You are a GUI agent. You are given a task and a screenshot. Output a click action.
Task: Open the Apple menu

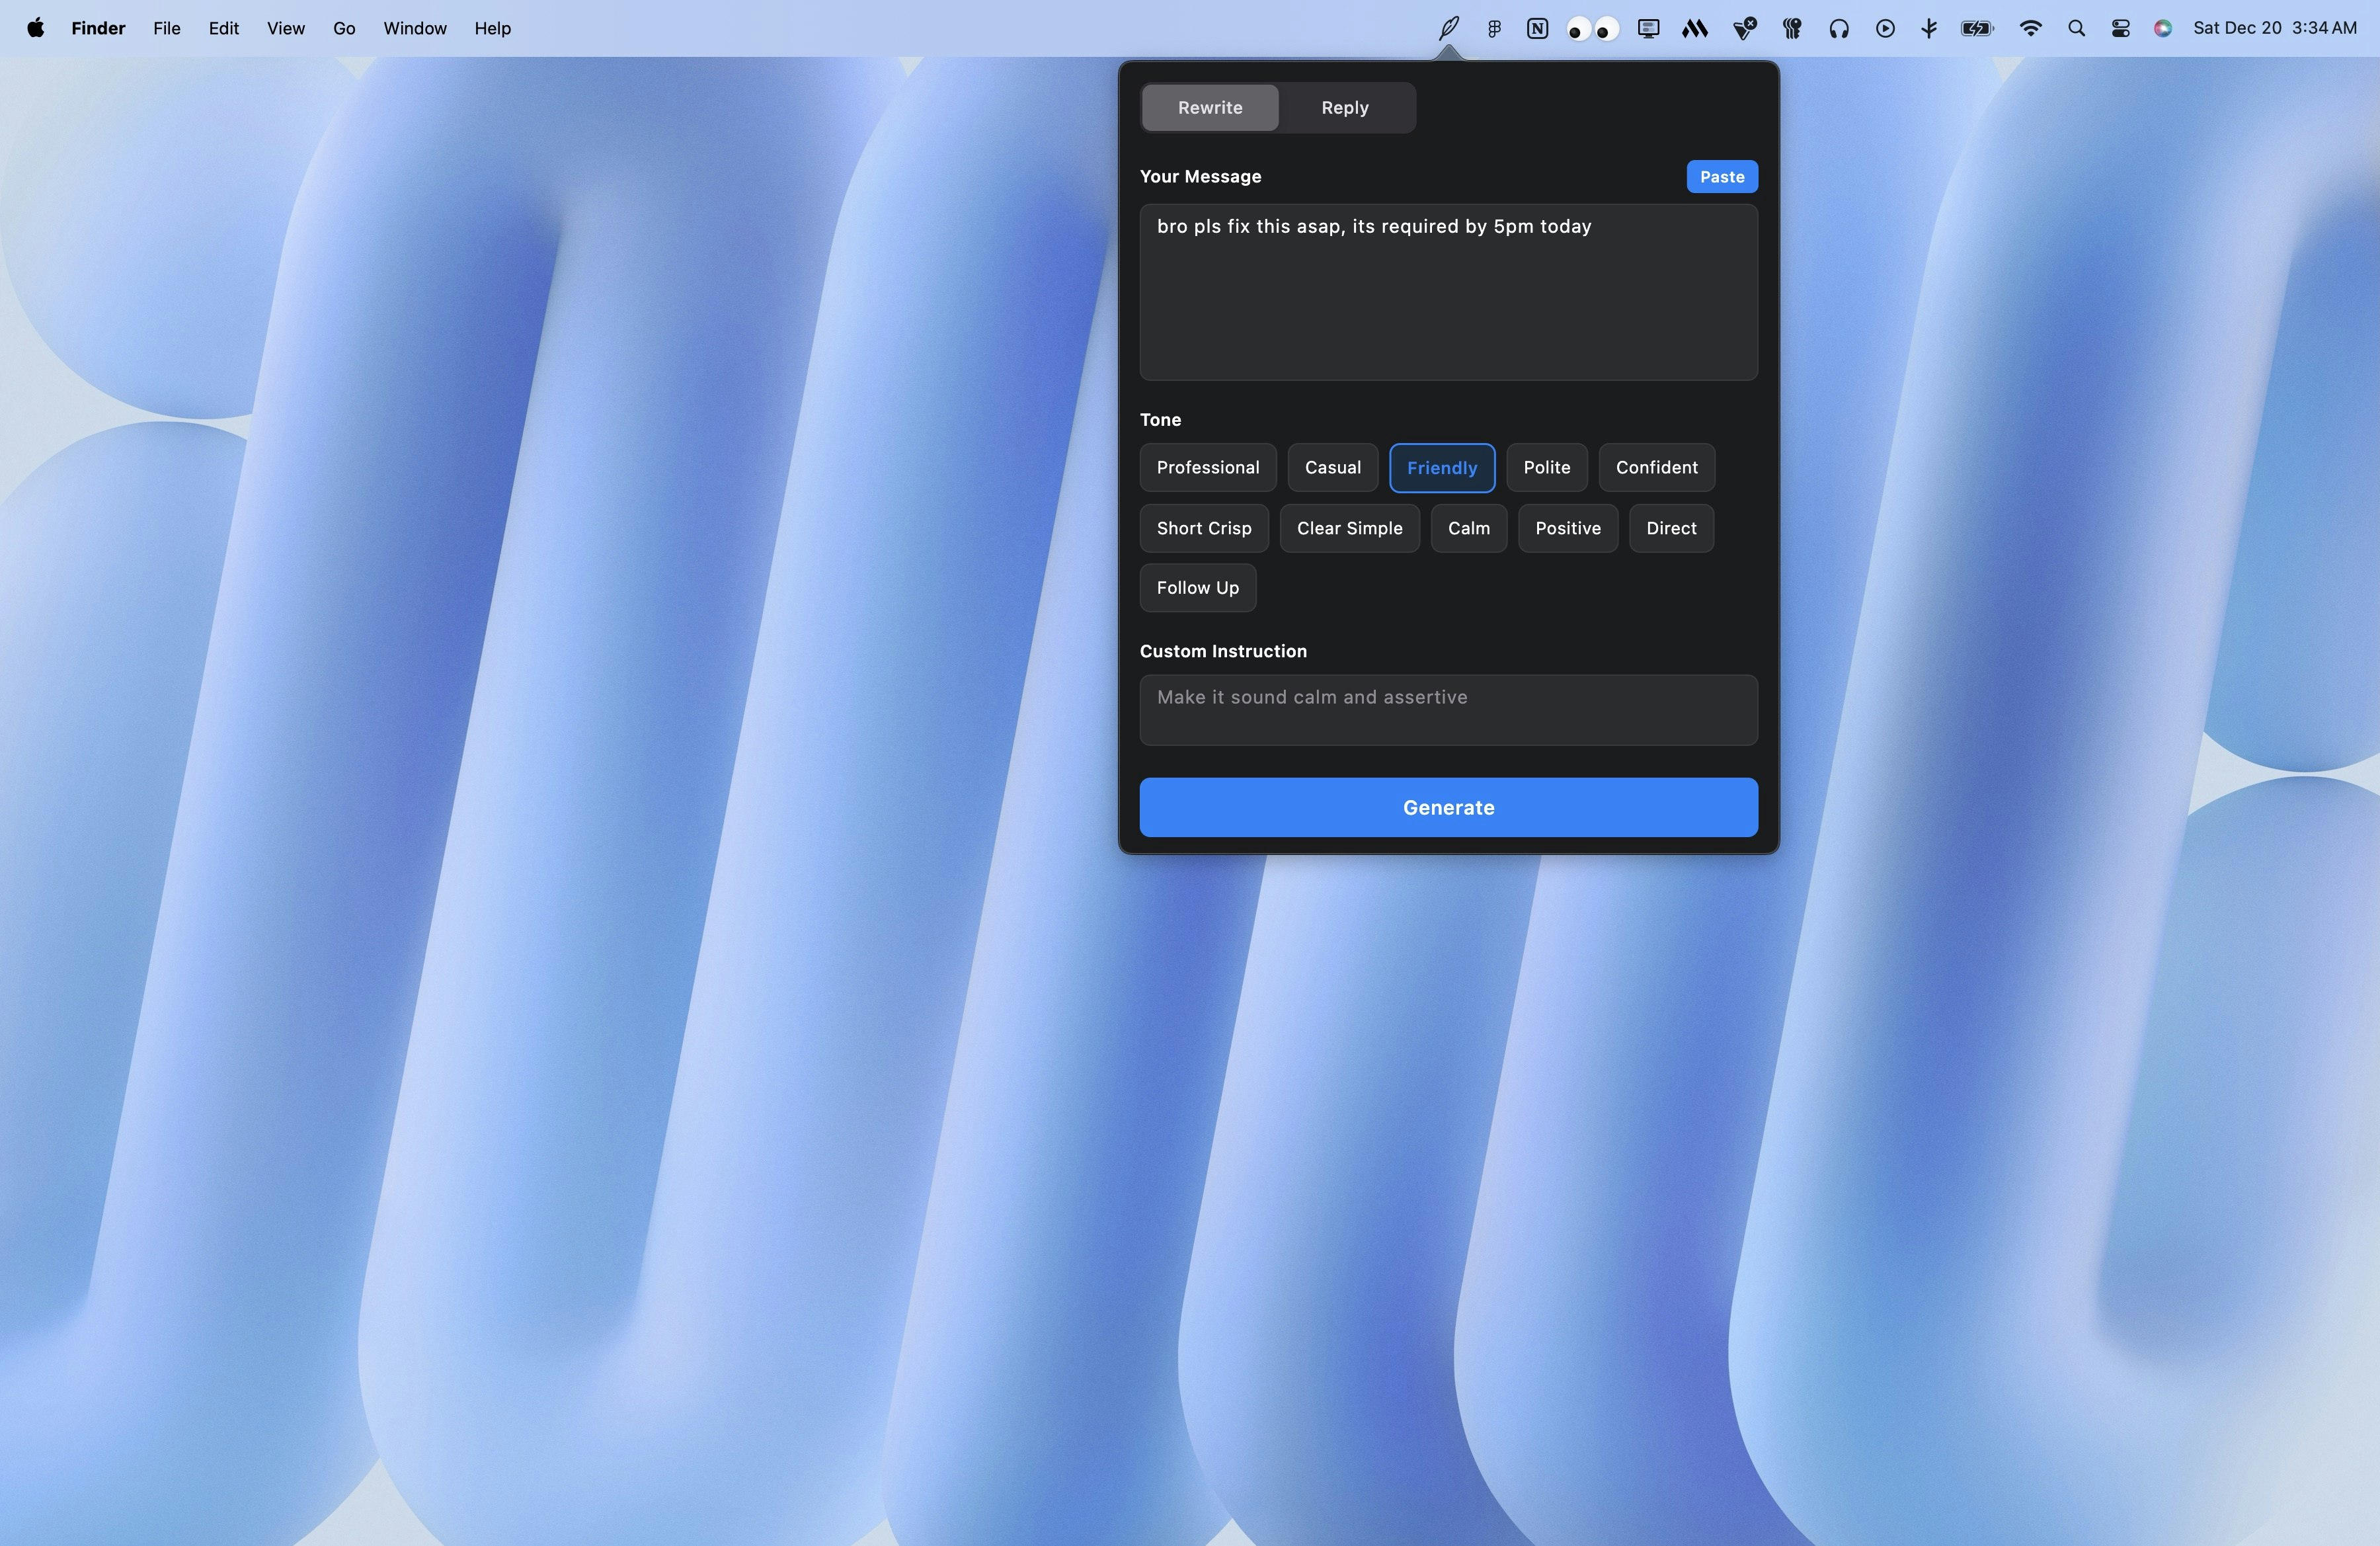[x=36, y=28]
